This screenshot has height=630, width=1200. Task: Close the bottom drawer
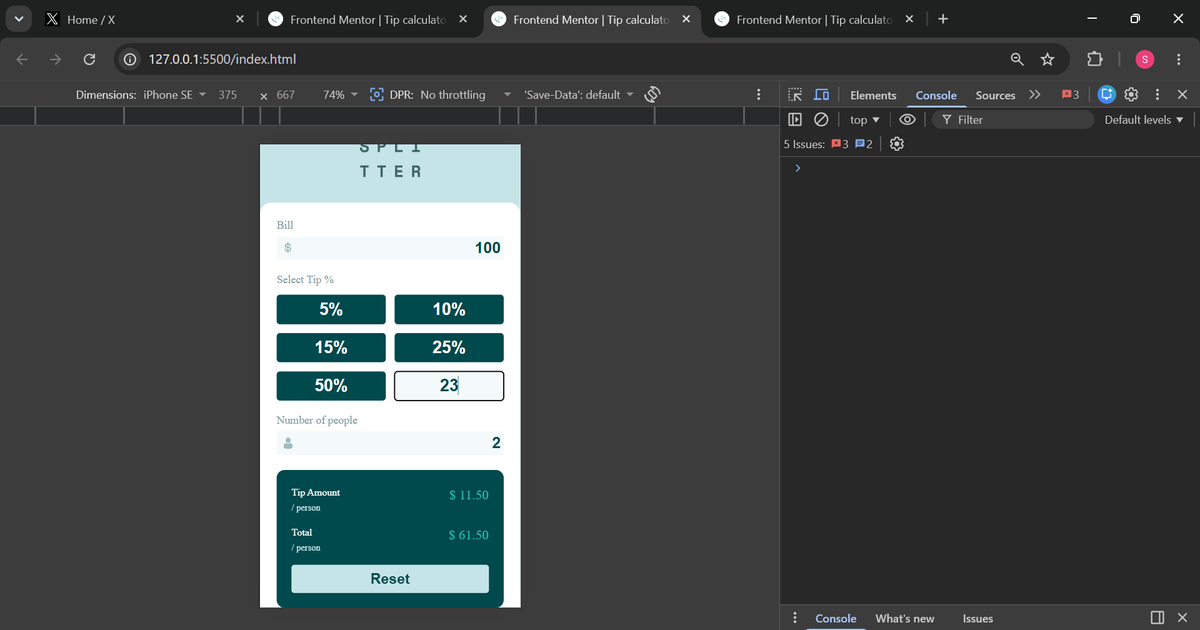coord(1182,618)
